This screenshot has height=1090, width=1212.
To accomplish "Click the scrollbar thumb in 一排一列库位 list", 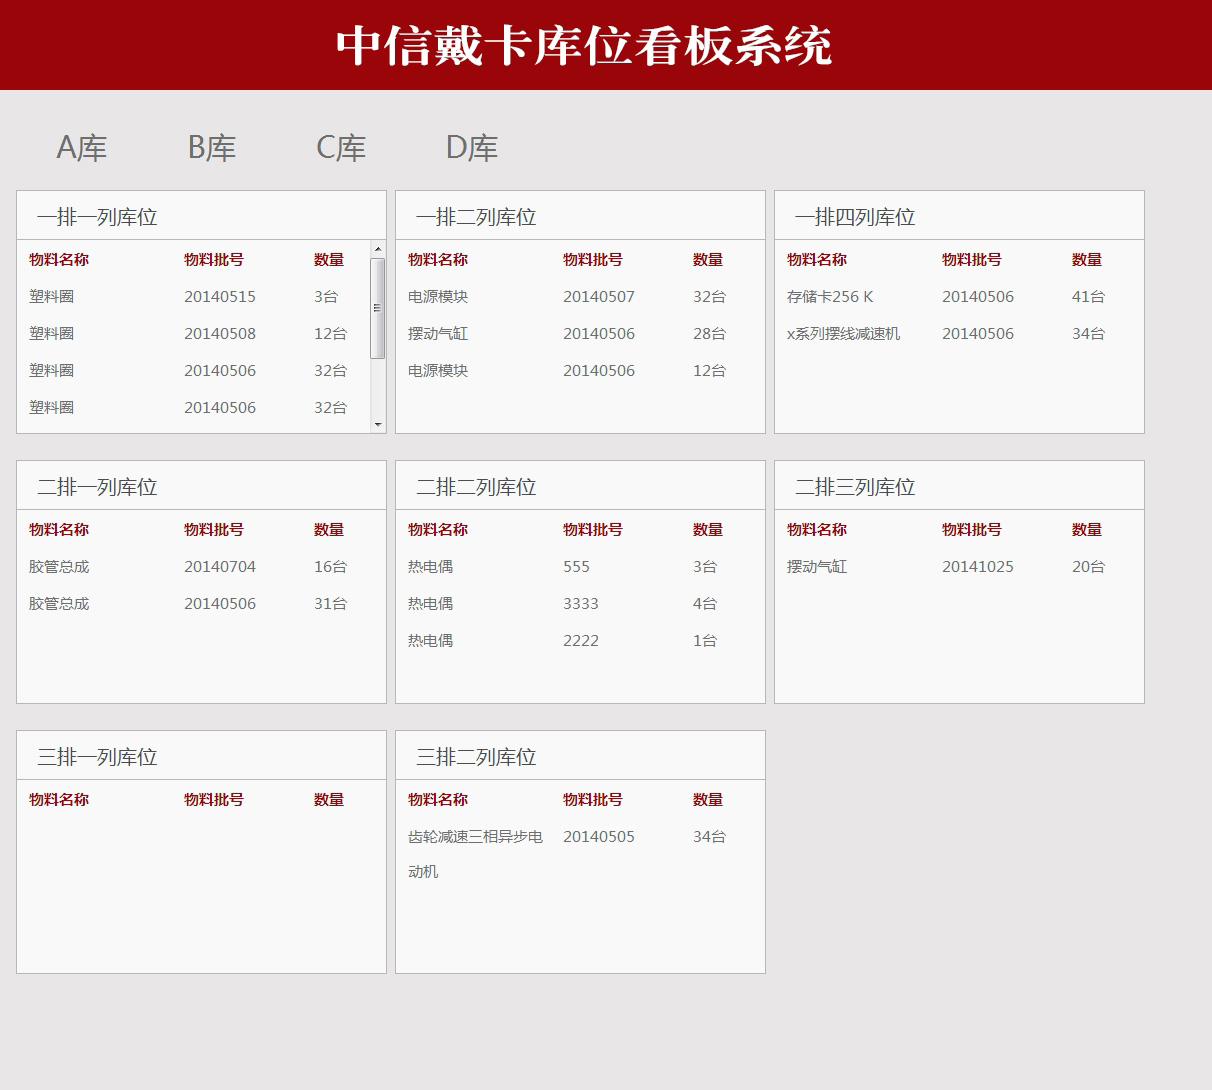I will click(378, 308).
